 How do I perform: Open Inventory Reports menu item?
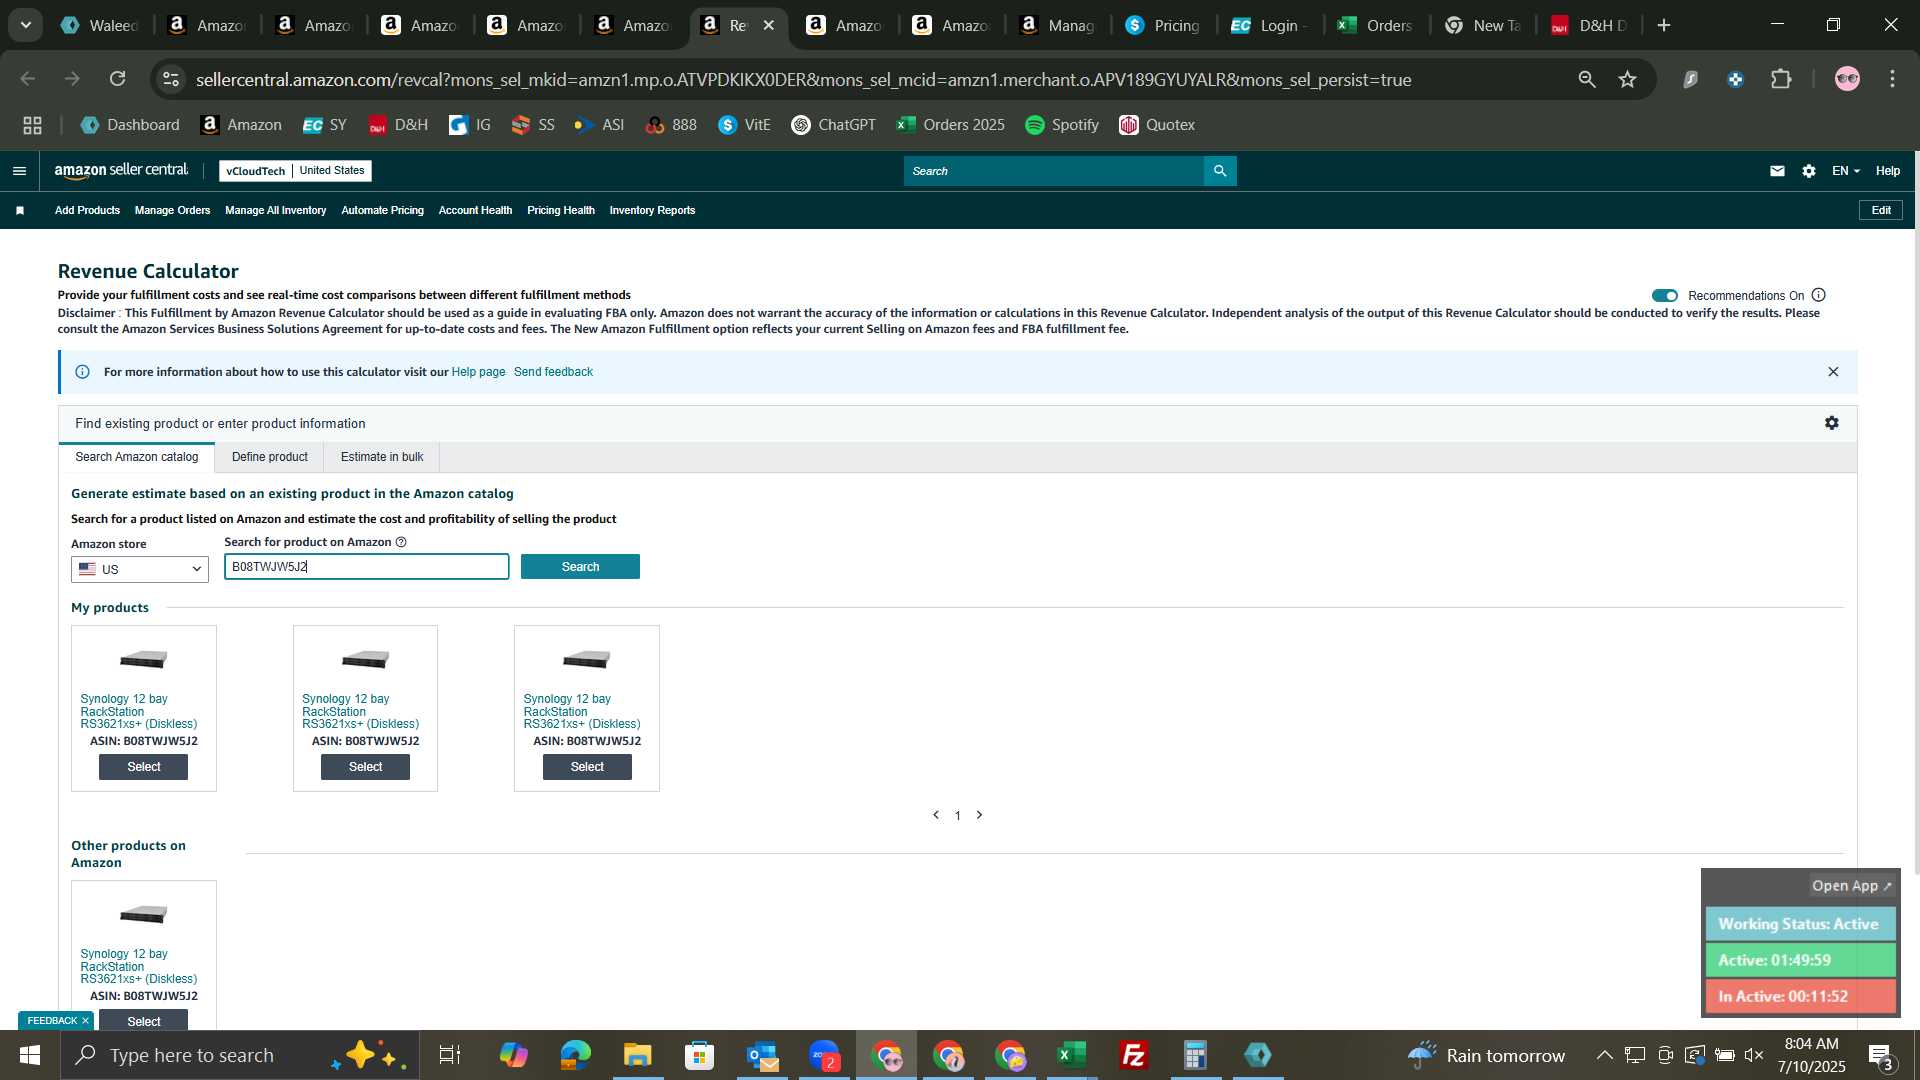pos(652,210)
